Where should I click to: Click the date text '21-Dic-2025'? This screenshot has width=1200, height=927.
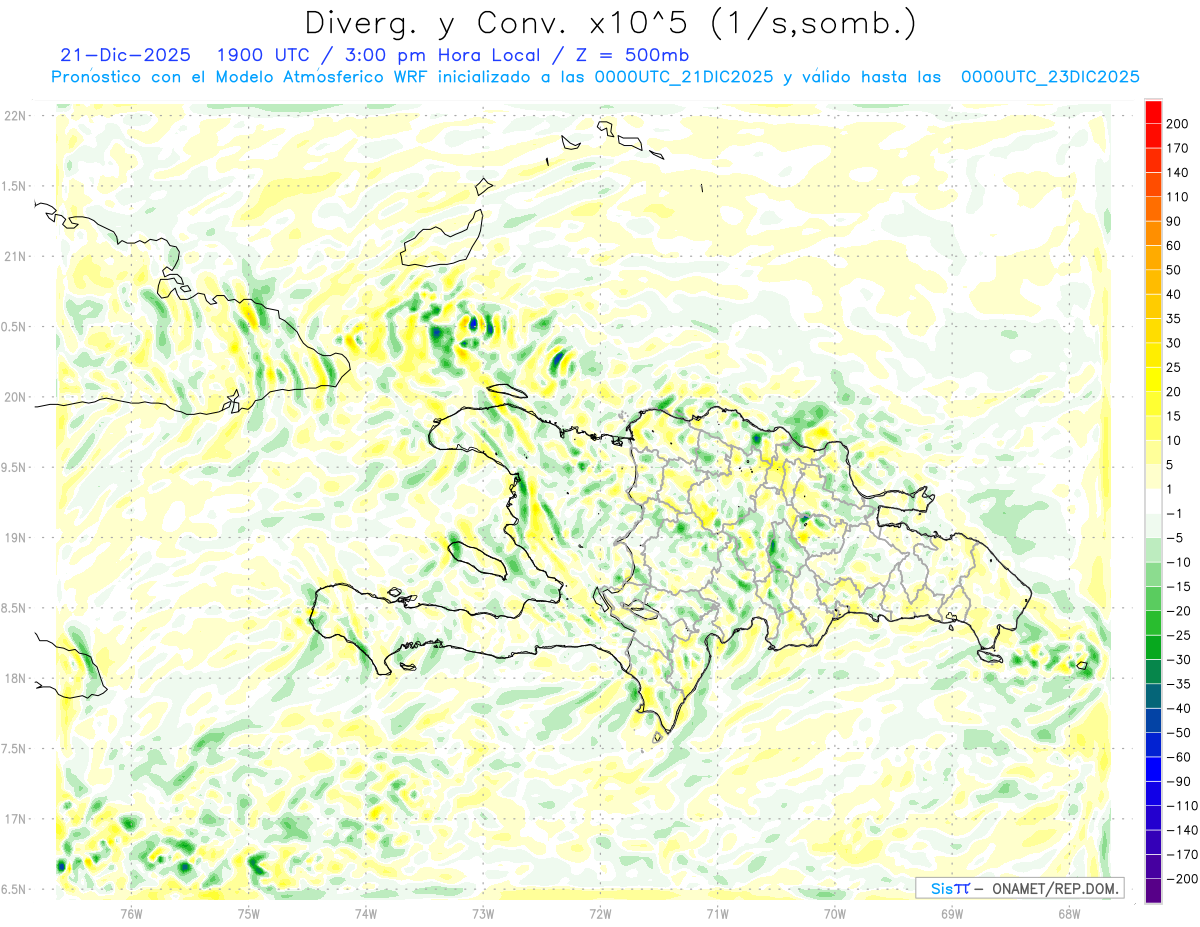point(125,54)
